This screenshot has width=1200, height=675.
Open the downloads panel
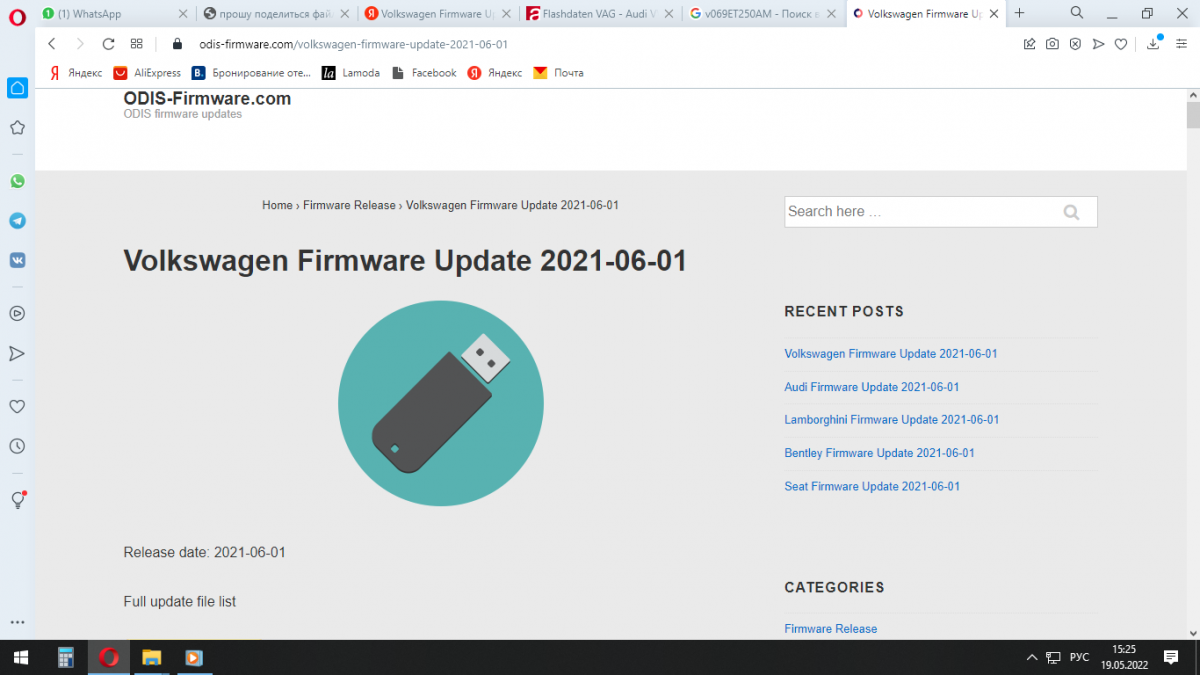coord(1154,44)
